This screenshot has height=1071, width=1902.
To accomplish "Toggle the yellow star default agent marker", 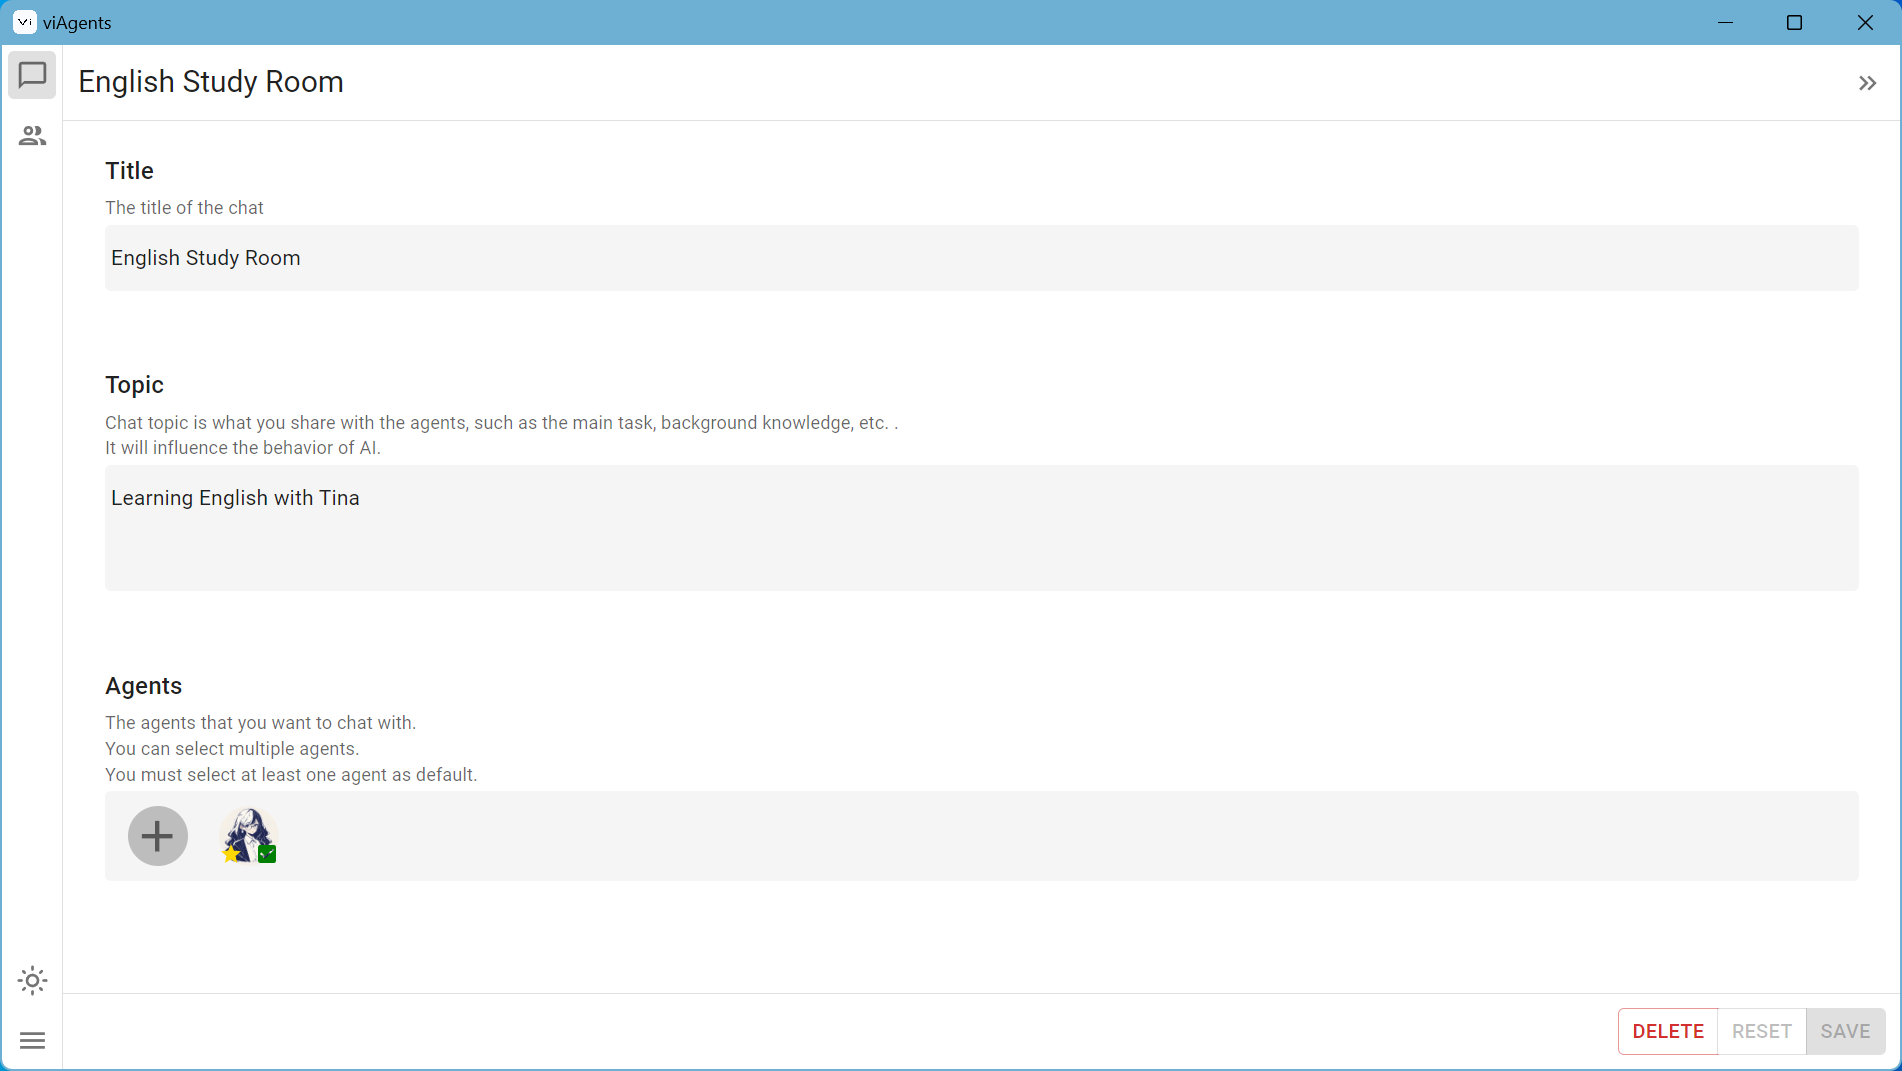I will tap(231, 854).
